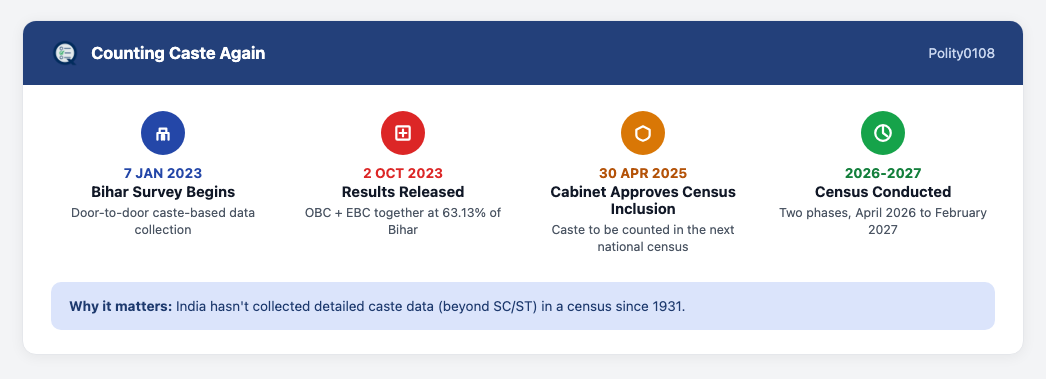
Task: Select the OBC + EBC 63.13% description
Action: [403, 222]
